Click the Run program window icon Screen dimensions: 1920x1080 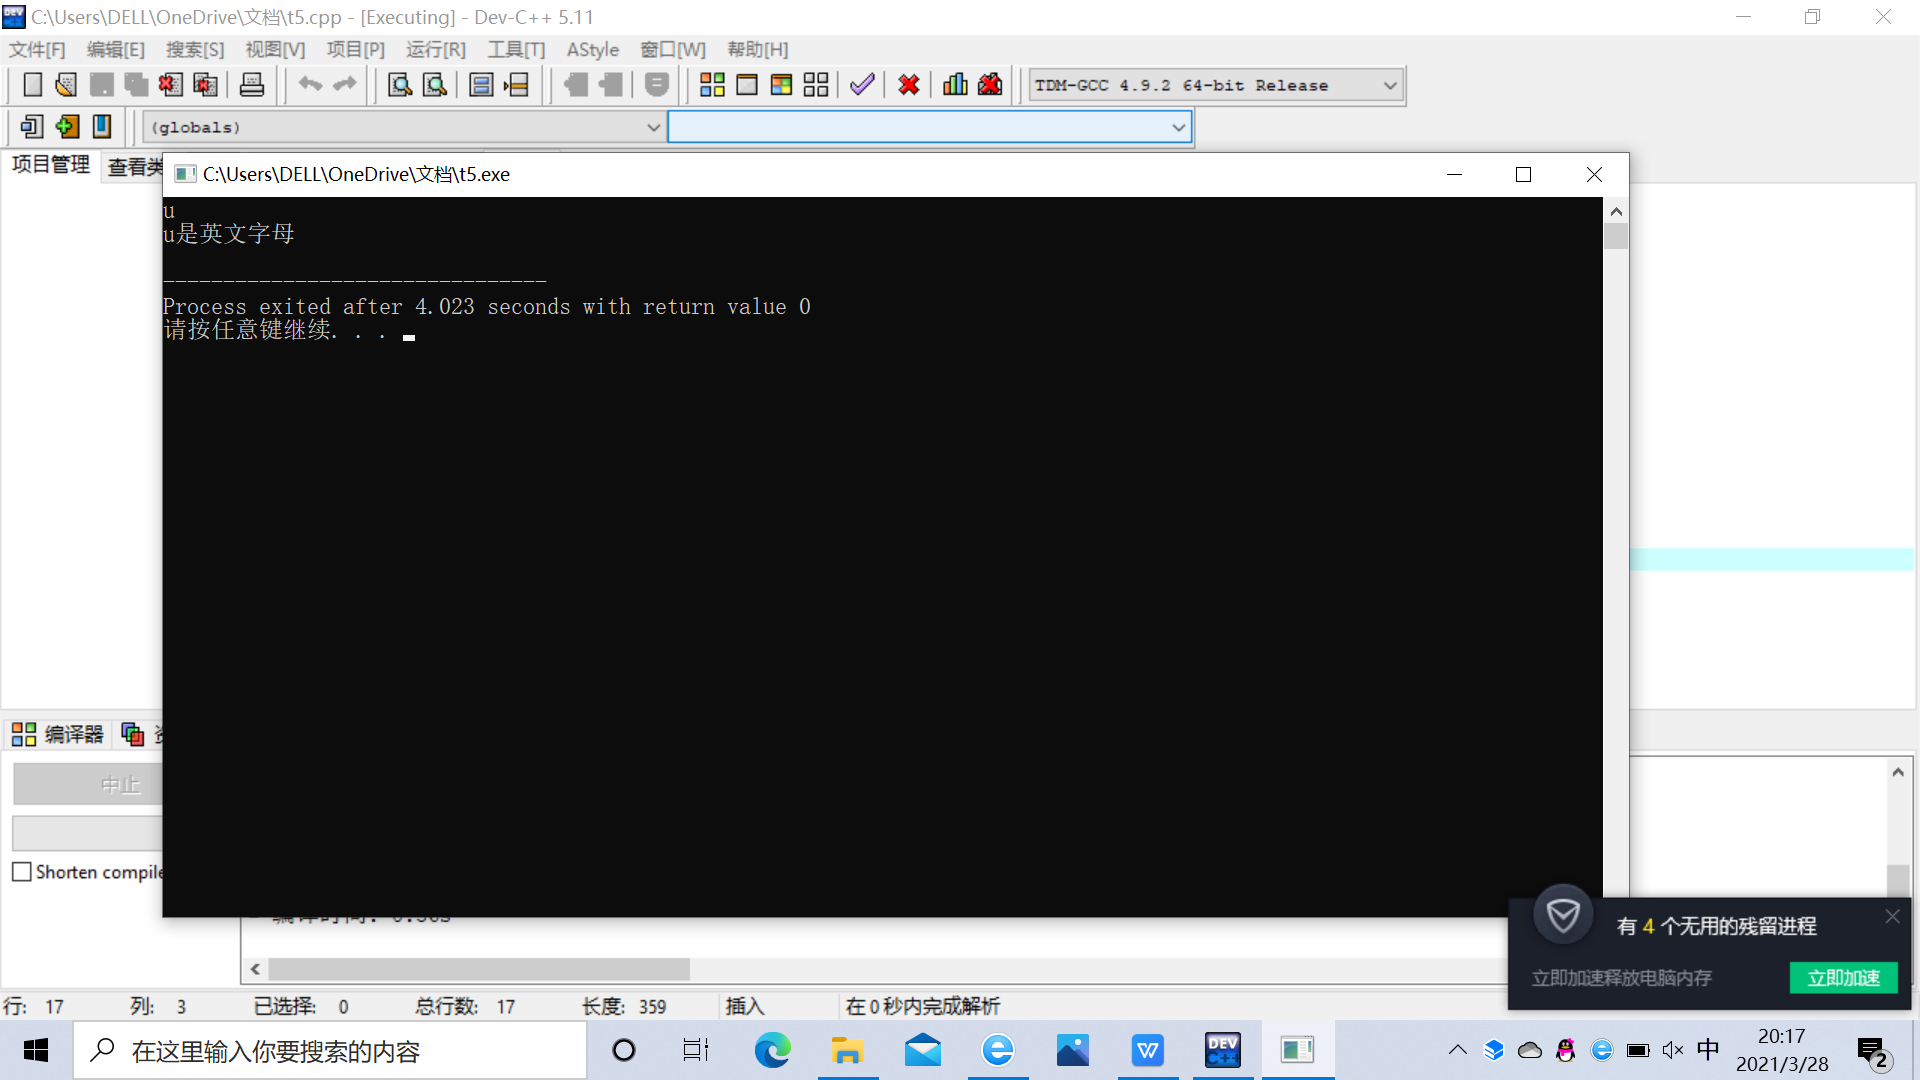(746, 85)
